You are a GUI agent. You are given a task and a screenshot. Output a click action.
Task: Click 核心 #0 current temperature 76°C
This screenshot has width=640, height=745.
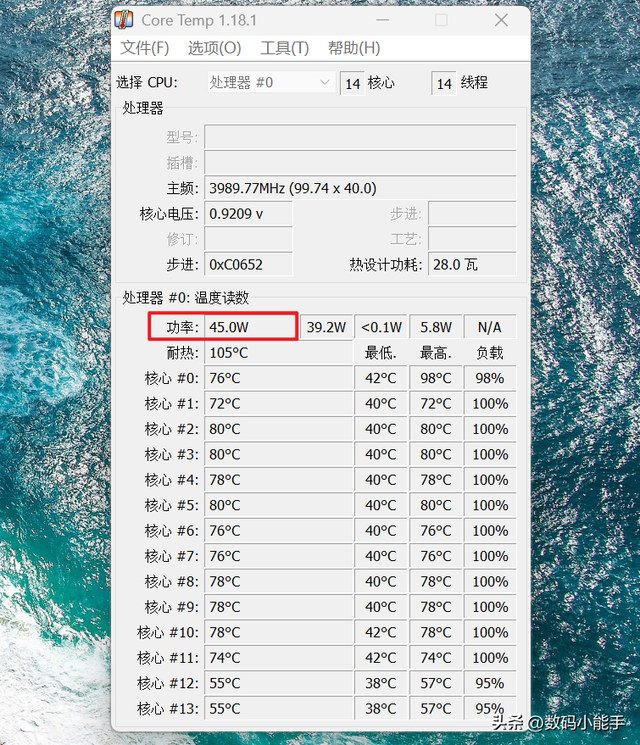(278, 378)
